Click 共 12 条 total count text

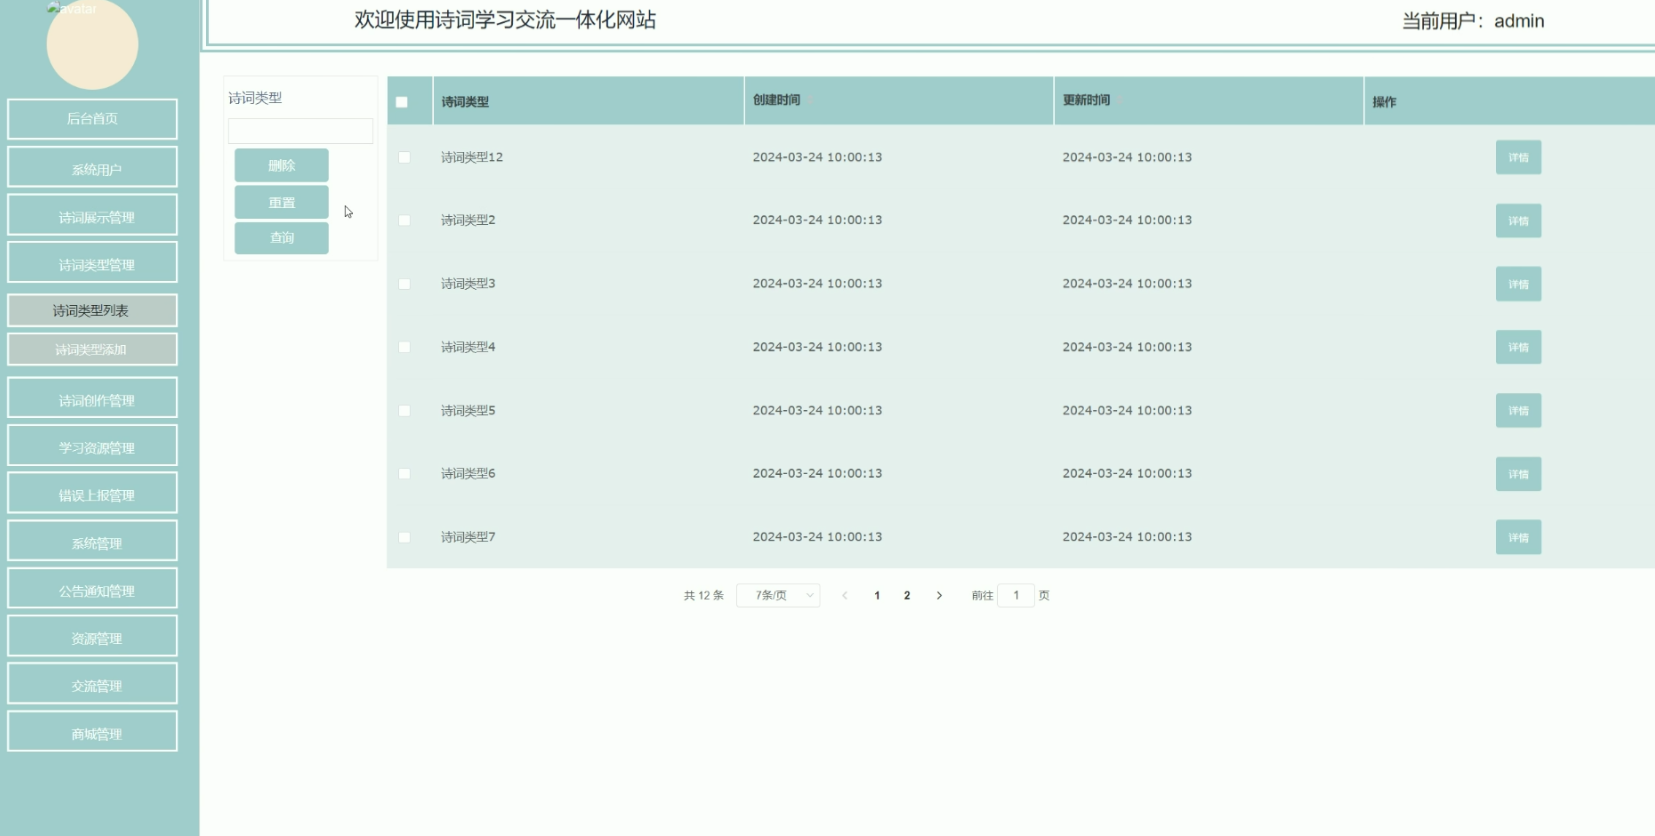pos(704,595)
